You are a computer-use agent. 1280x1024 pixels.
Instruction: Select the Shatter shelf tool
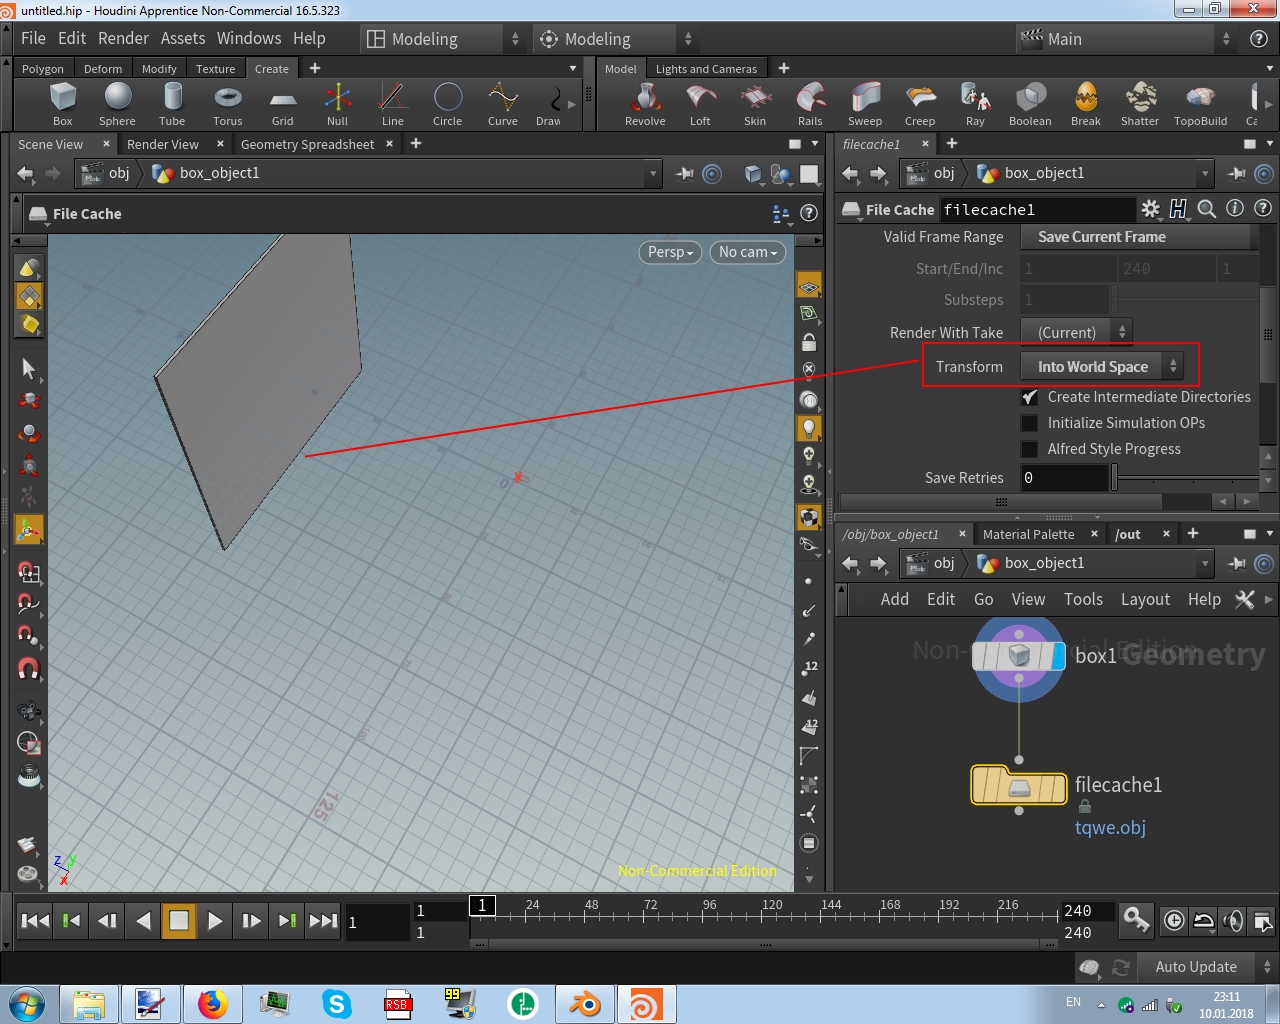[x=1140, y=105]
